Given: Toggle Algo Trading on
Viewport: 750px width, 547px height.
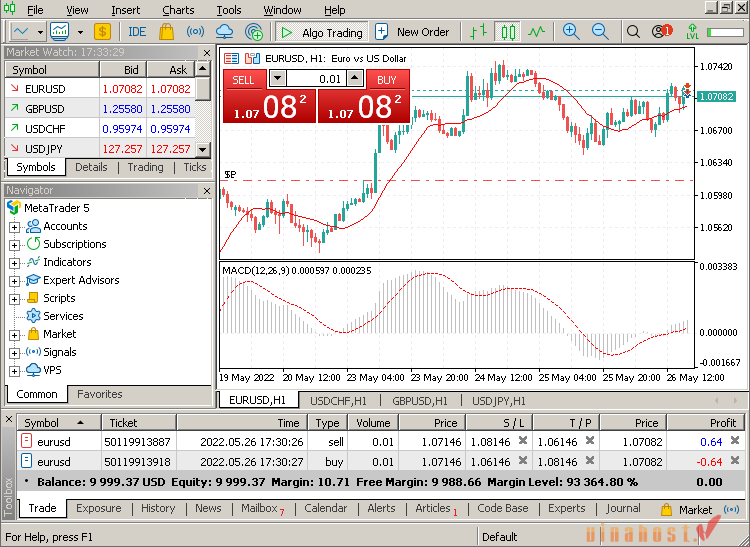Looking at the screenshot, I should pyautogui.click(x=322, y=32).
